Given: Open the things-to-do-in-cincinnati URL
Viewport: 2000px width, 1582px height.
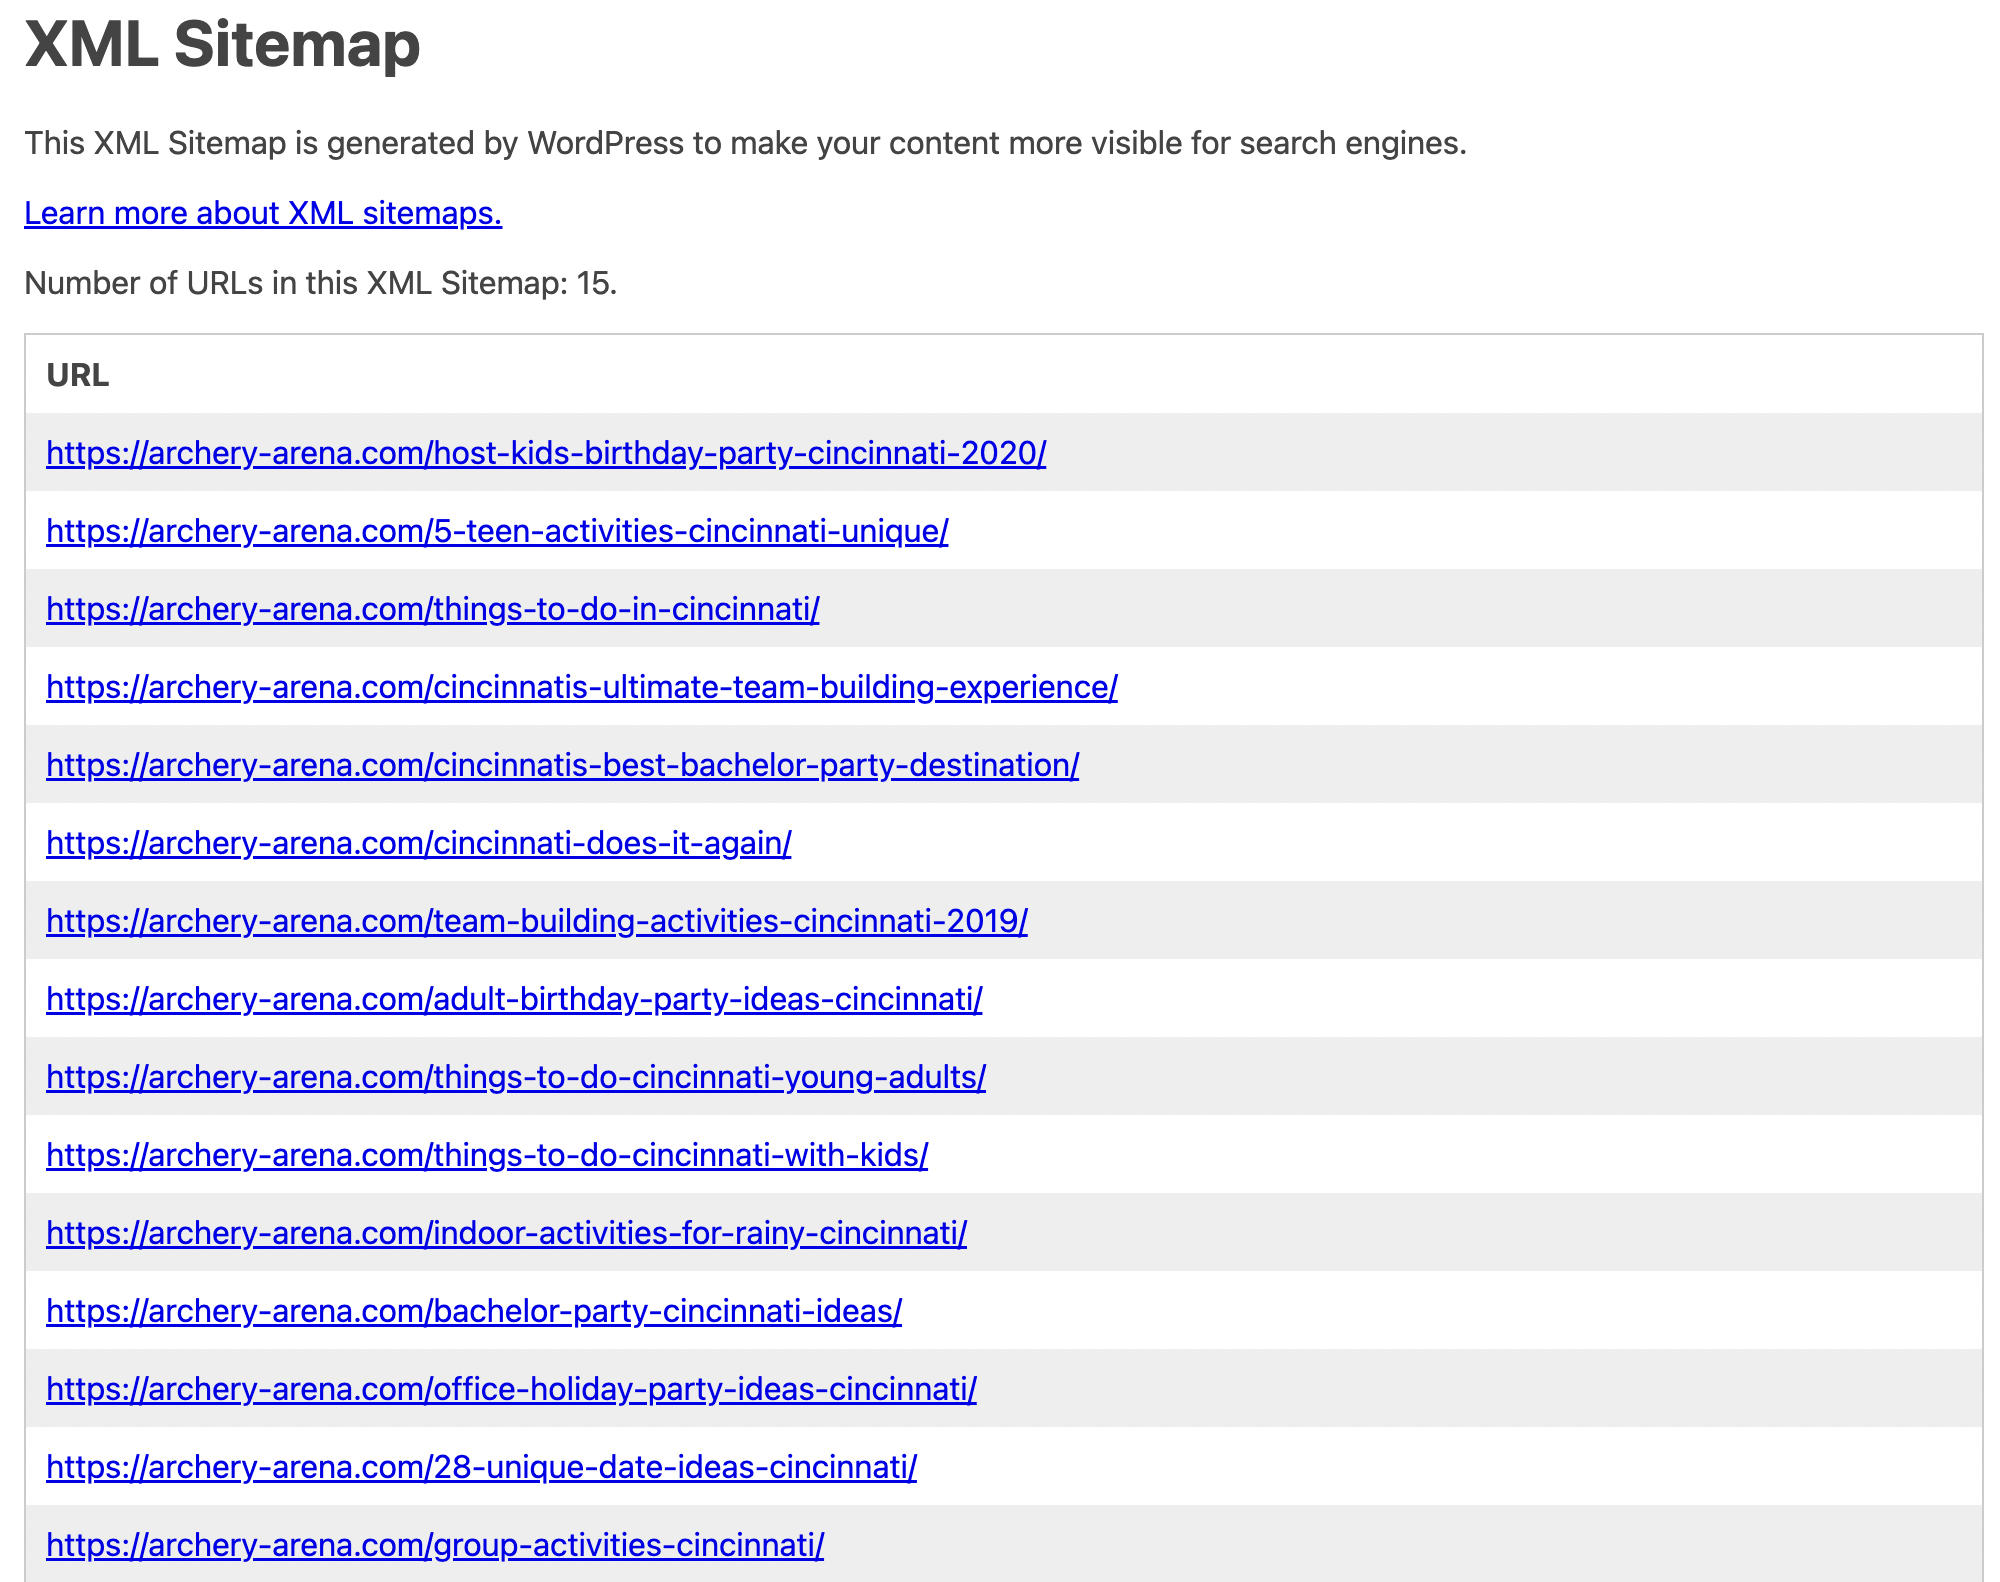Looking at the screenshot, I should click(432, 609).
